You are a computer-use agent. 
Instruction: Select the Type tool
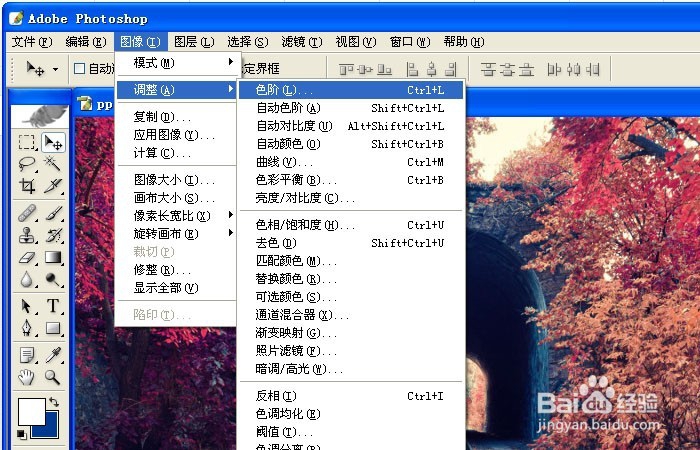[53, 306]
